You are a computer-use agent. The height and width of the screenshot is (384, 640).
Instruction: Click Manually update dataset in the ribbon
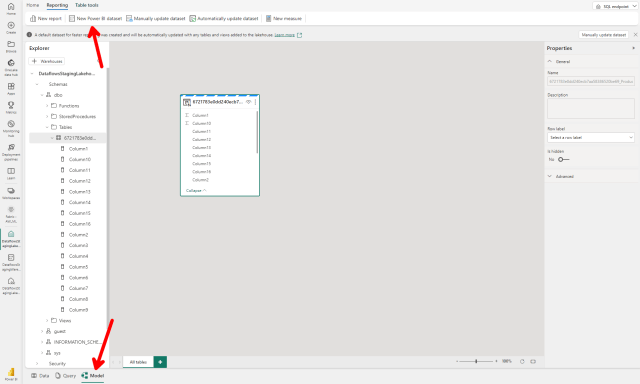tap(156, 18)
